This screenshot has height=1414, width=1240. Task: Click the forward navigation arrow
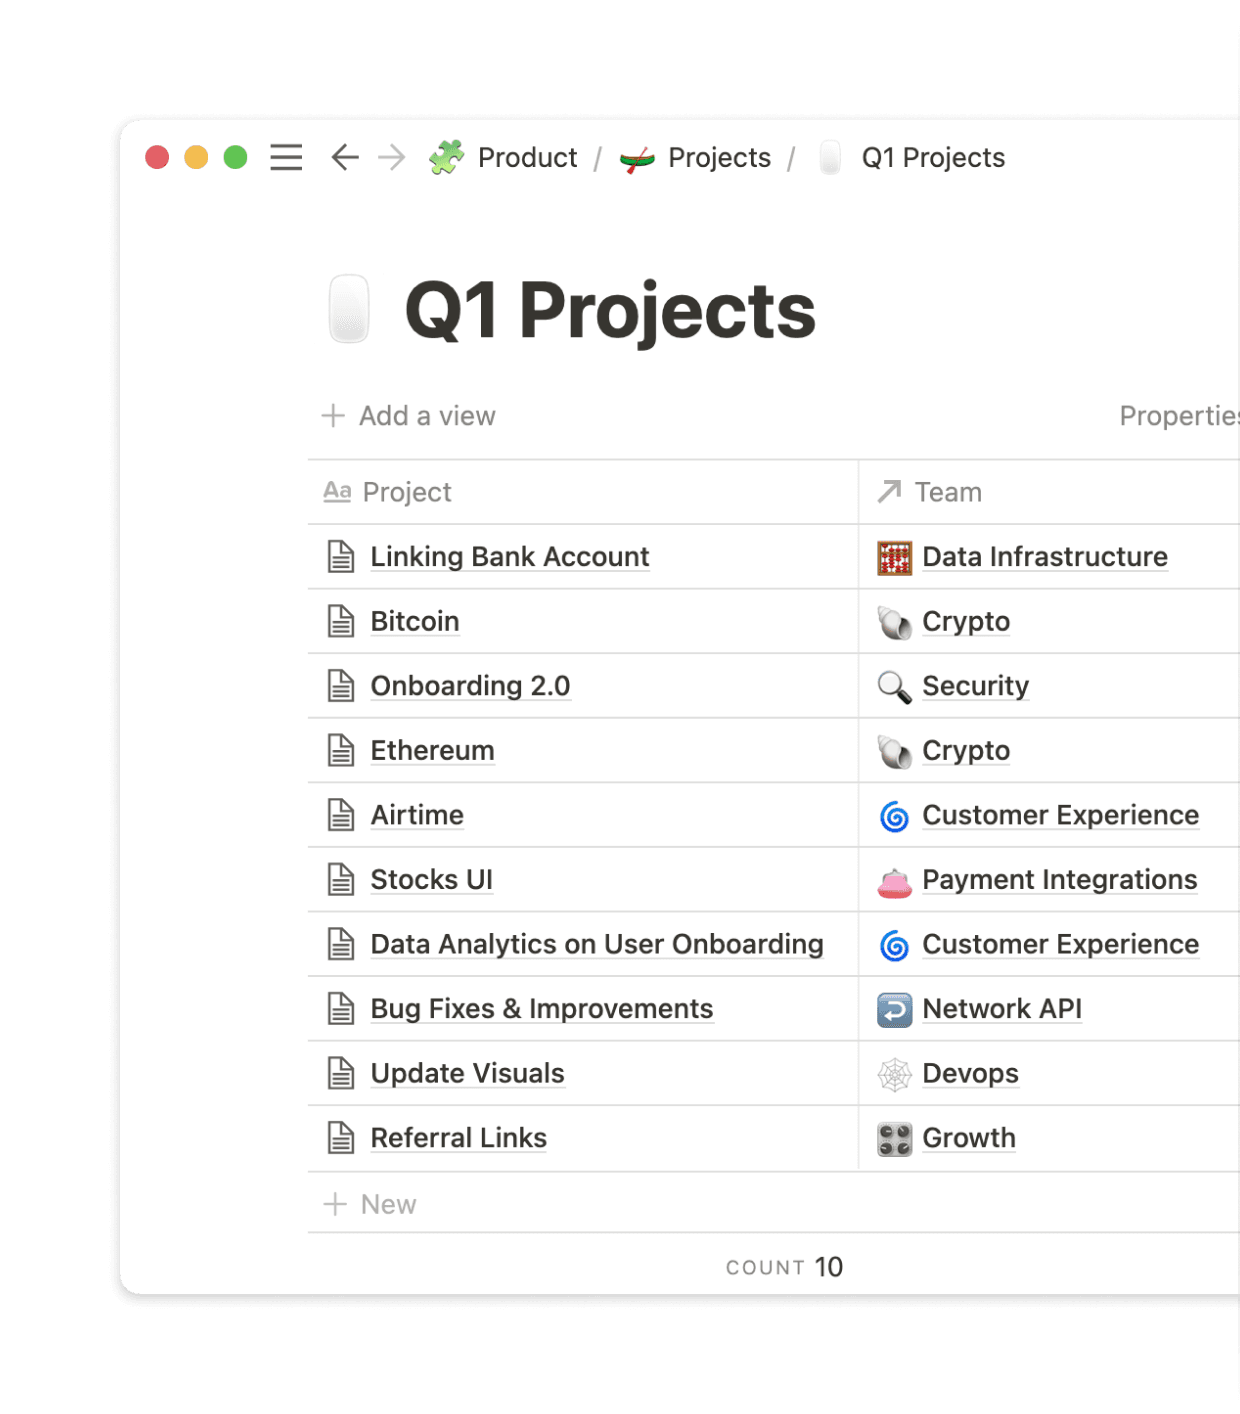pos(392,158)
